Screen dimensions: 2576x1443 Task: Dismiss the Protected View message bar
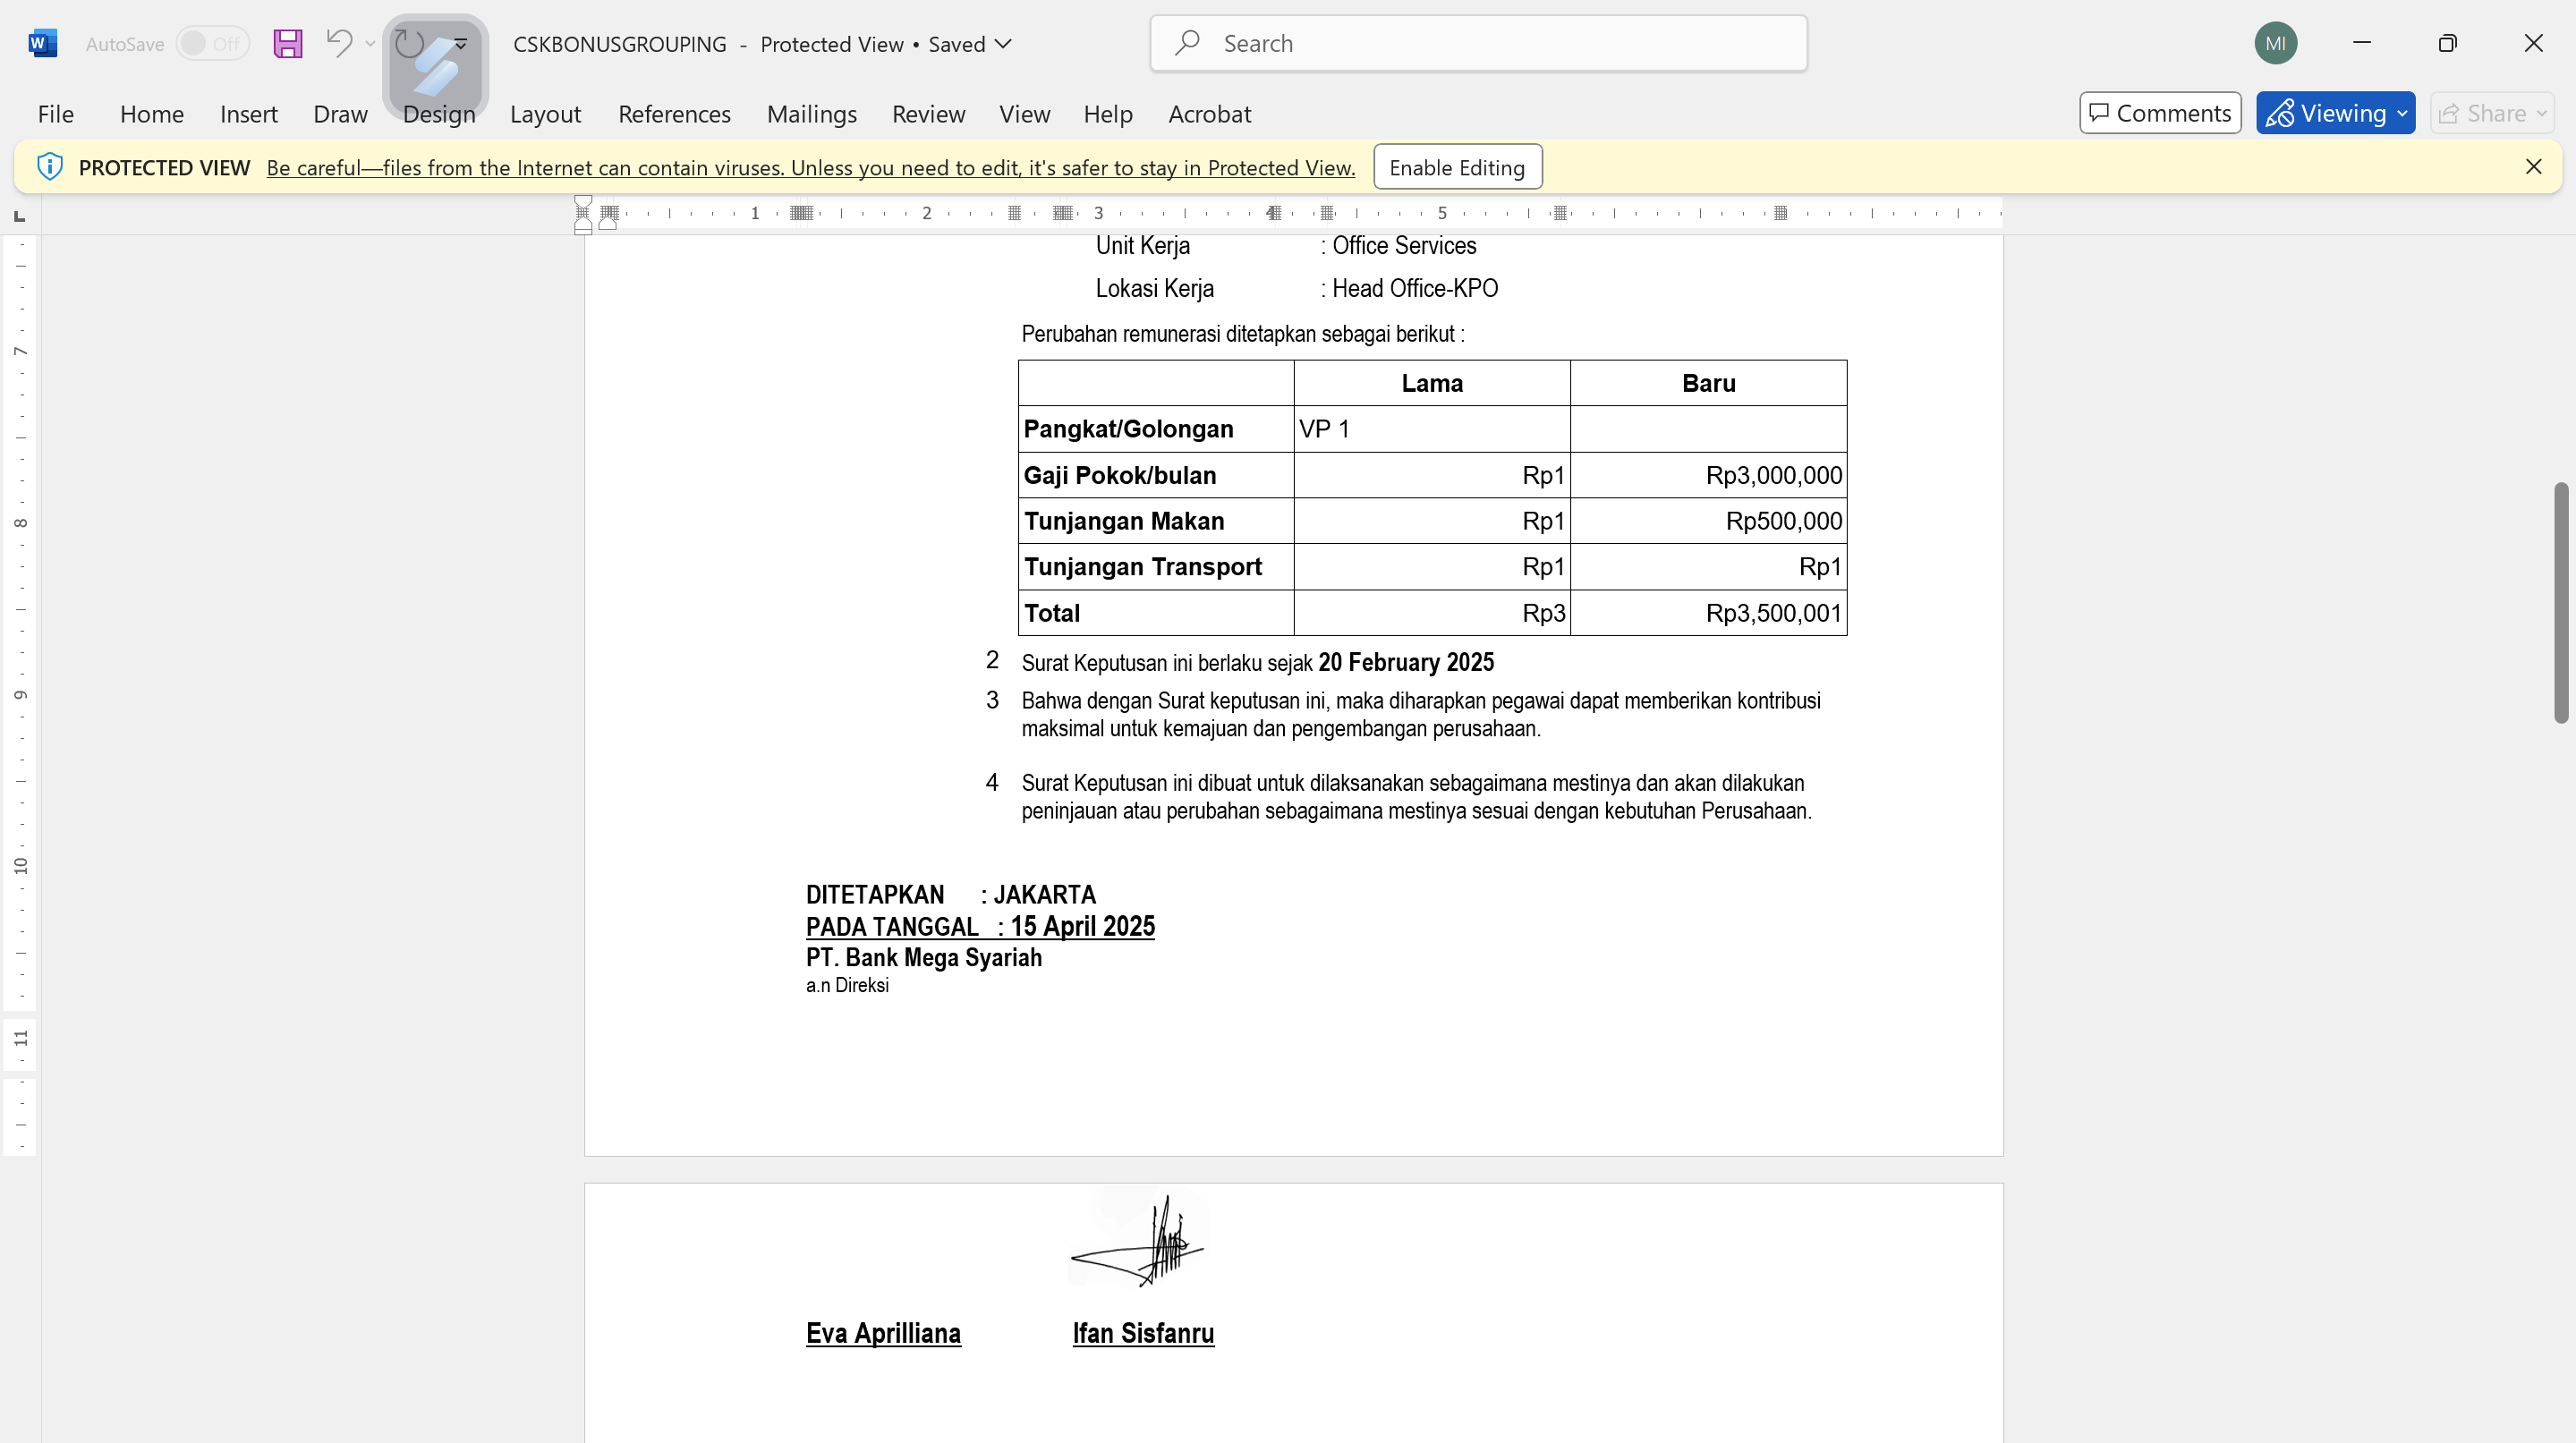(x=2533, y=167)
